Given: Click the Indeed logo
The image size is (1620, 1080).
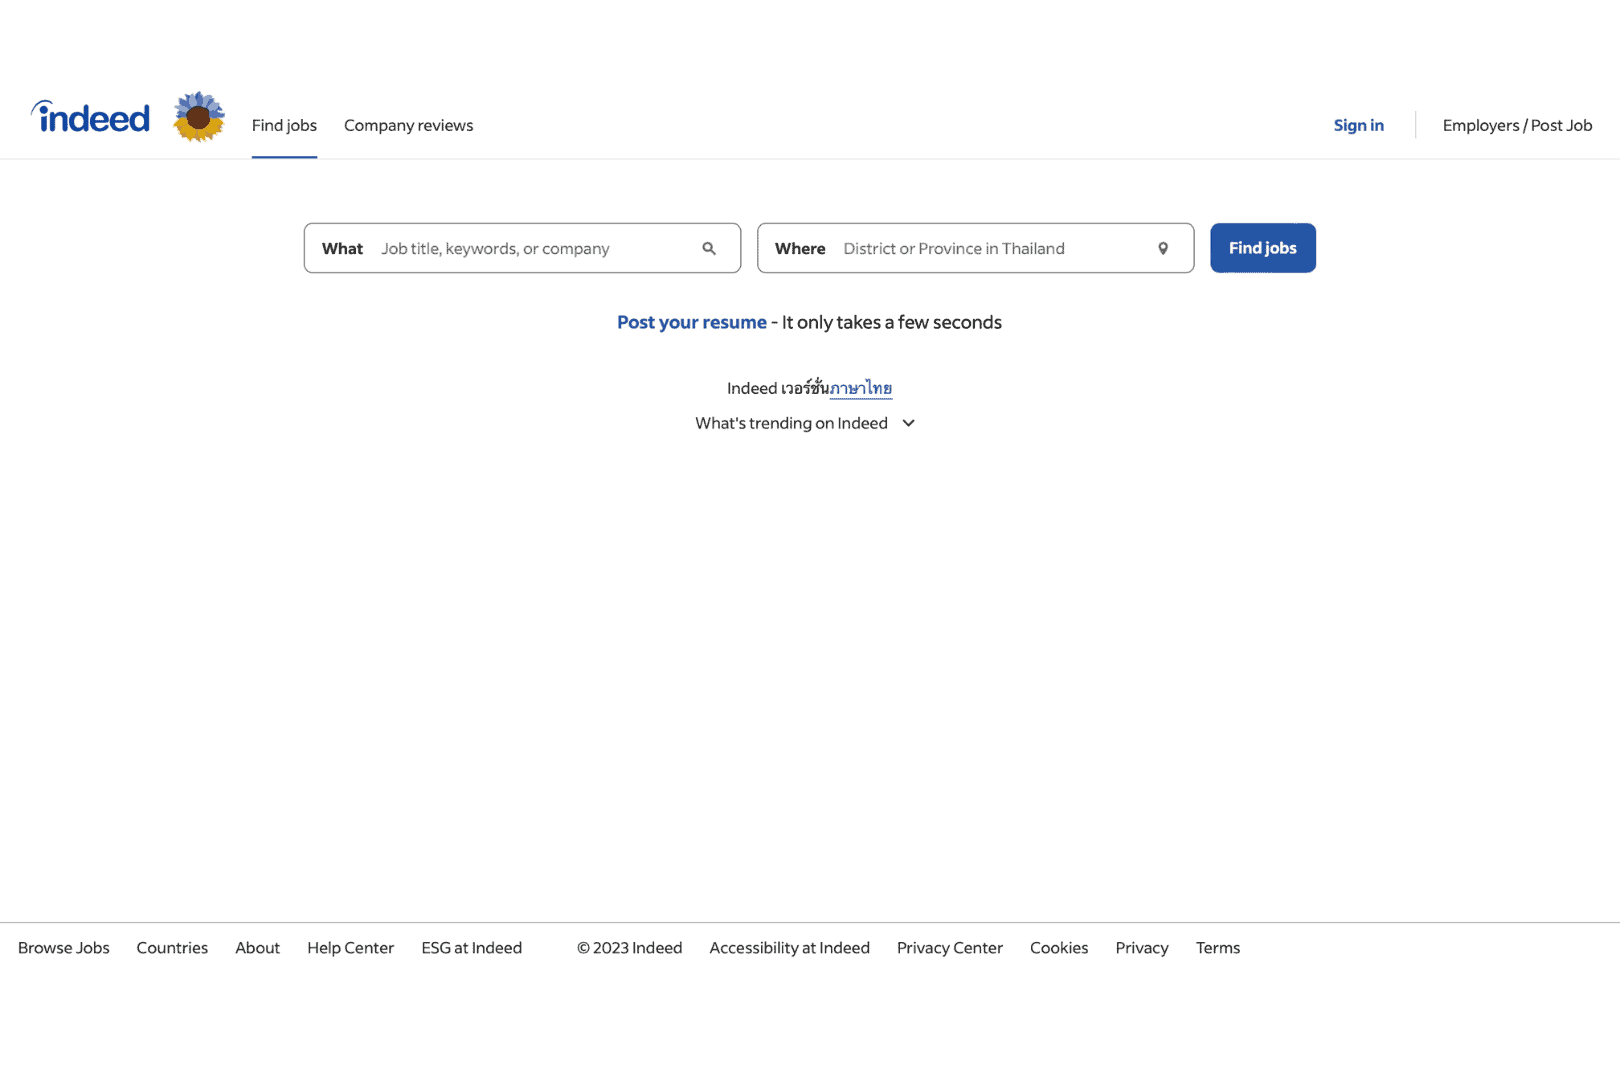Looking at the screenshot, I should (90, 117).
